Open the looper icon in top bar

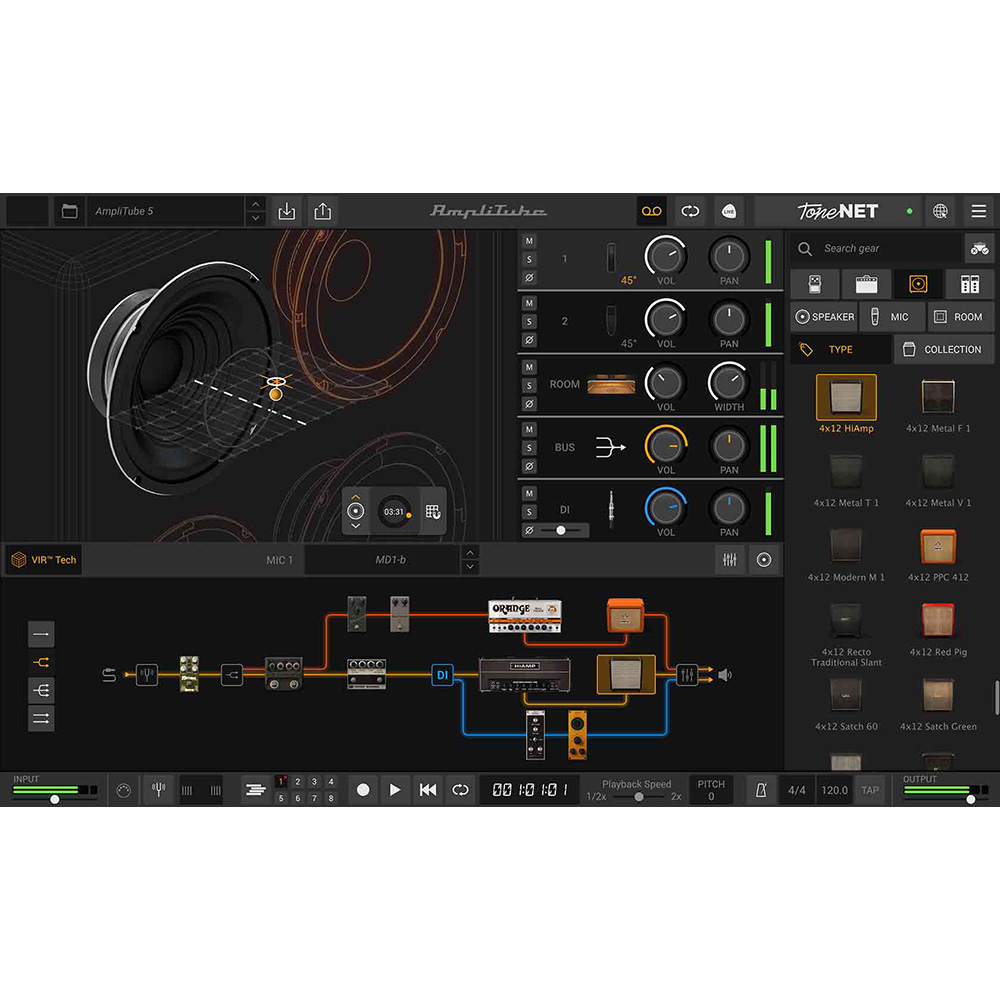coord(690,211)
